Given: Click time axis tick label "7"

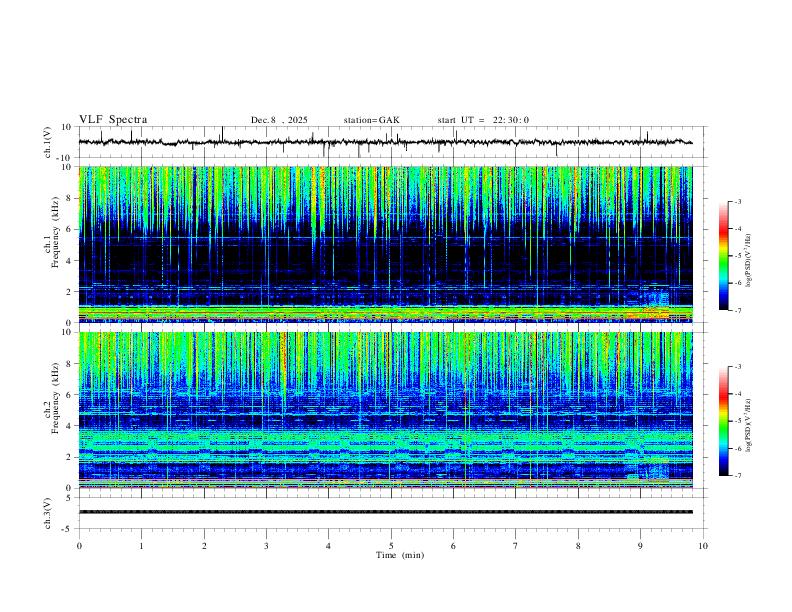Looking at the screenshot, I should tap(516, 546).
